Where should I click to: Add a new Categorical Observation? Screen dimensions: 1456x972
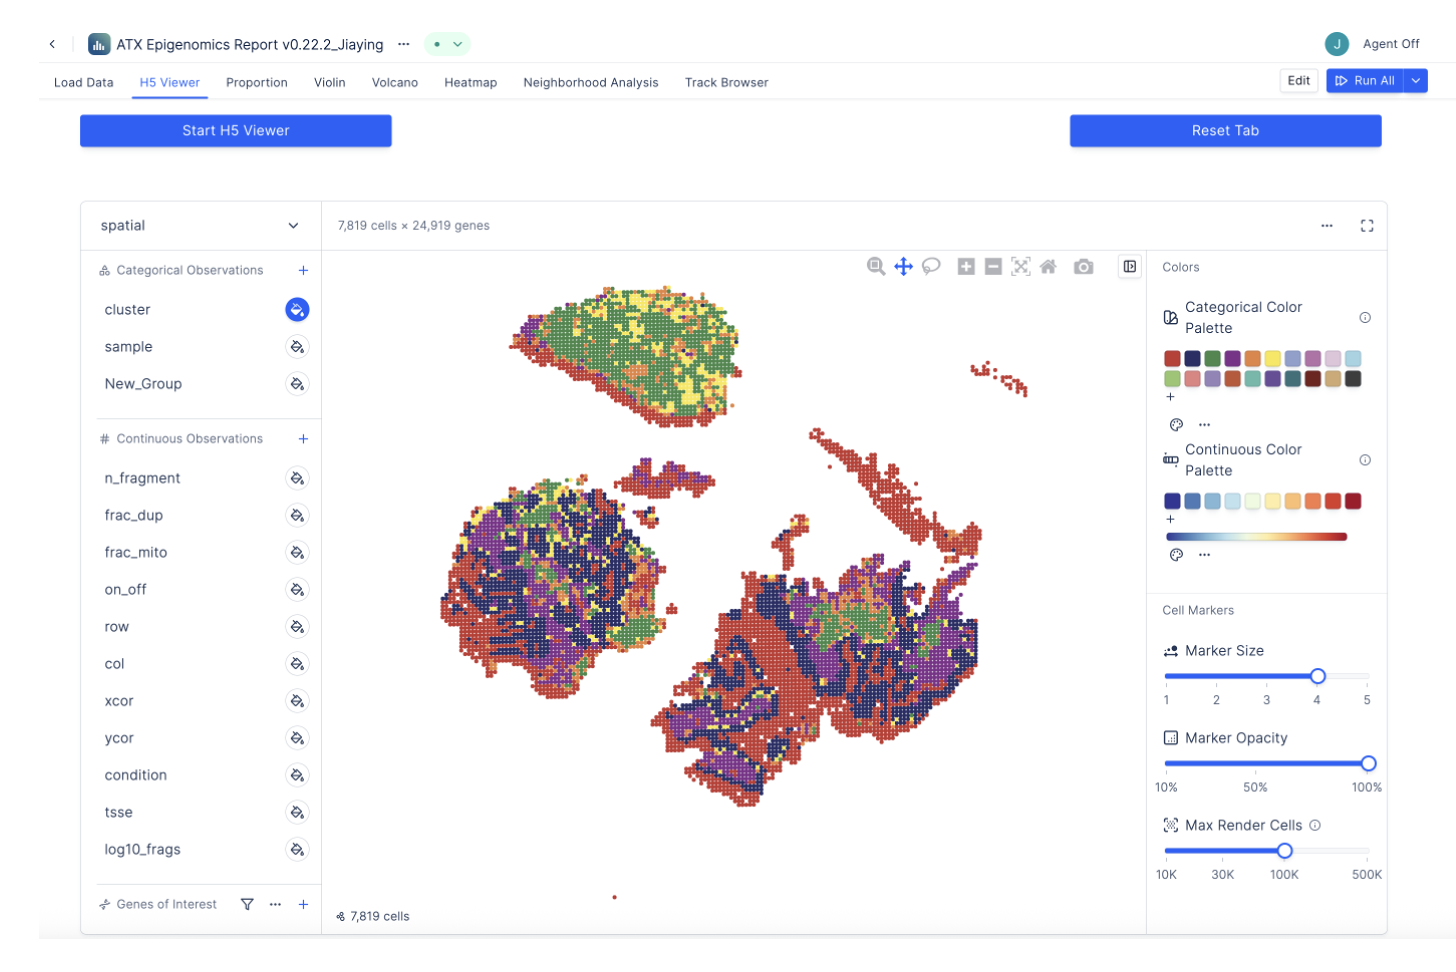tap(303, 270)
